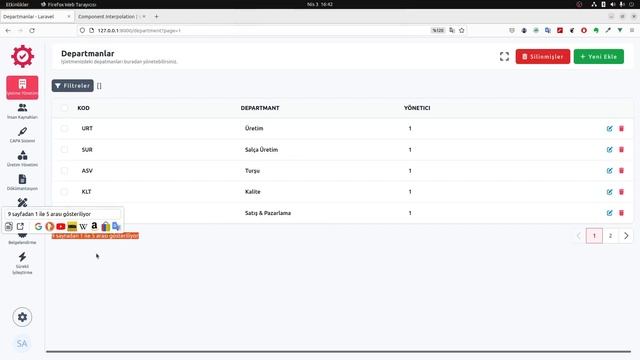
Task: Open İnsan Kaynakları in sidebar
Action: pos(22,111)
